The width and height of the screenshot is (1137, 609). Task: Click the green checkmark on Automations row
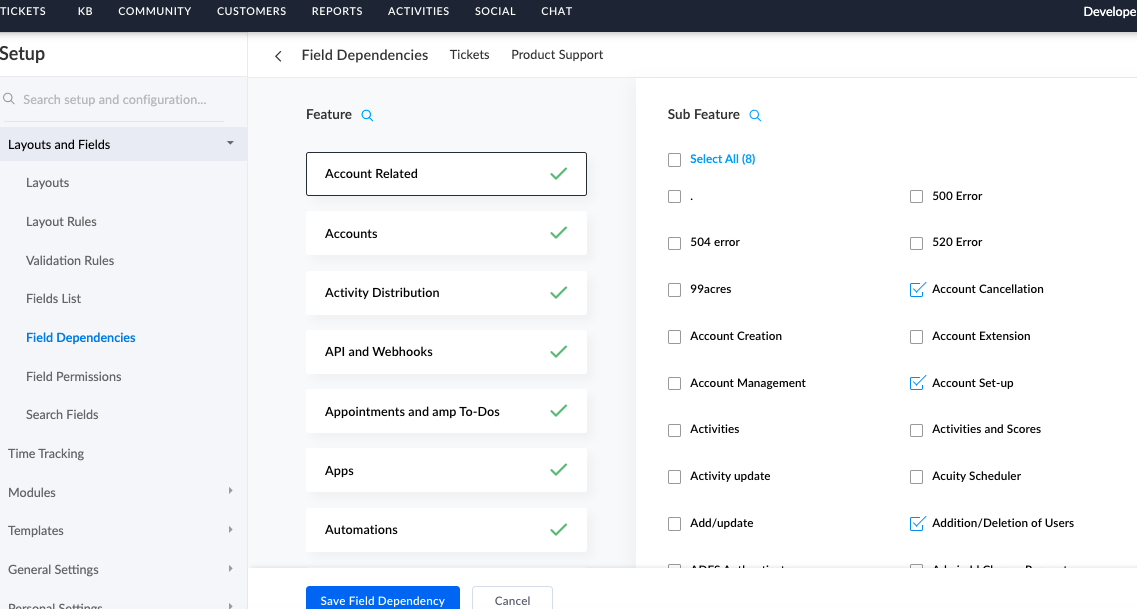pos(558,529)
